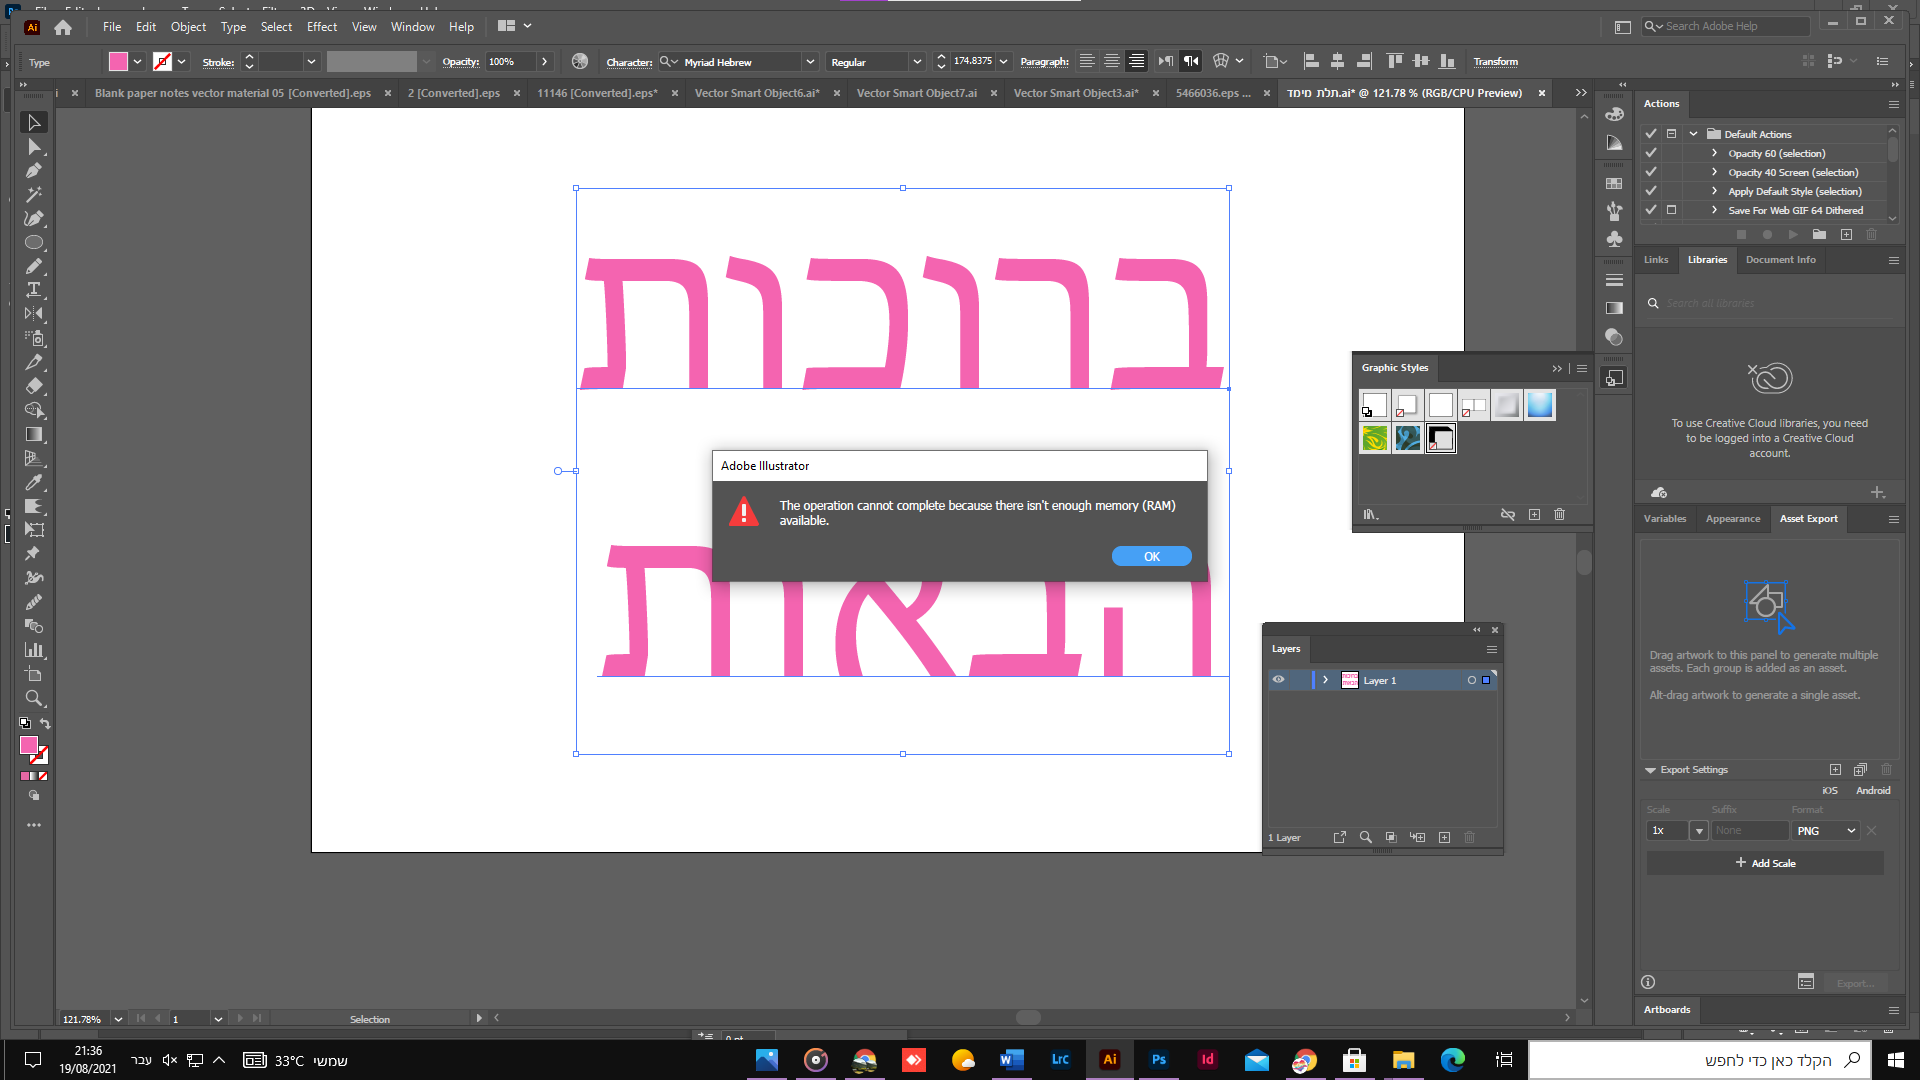Open the Effect menu
1920x1080 pixels.
[321, 27]
